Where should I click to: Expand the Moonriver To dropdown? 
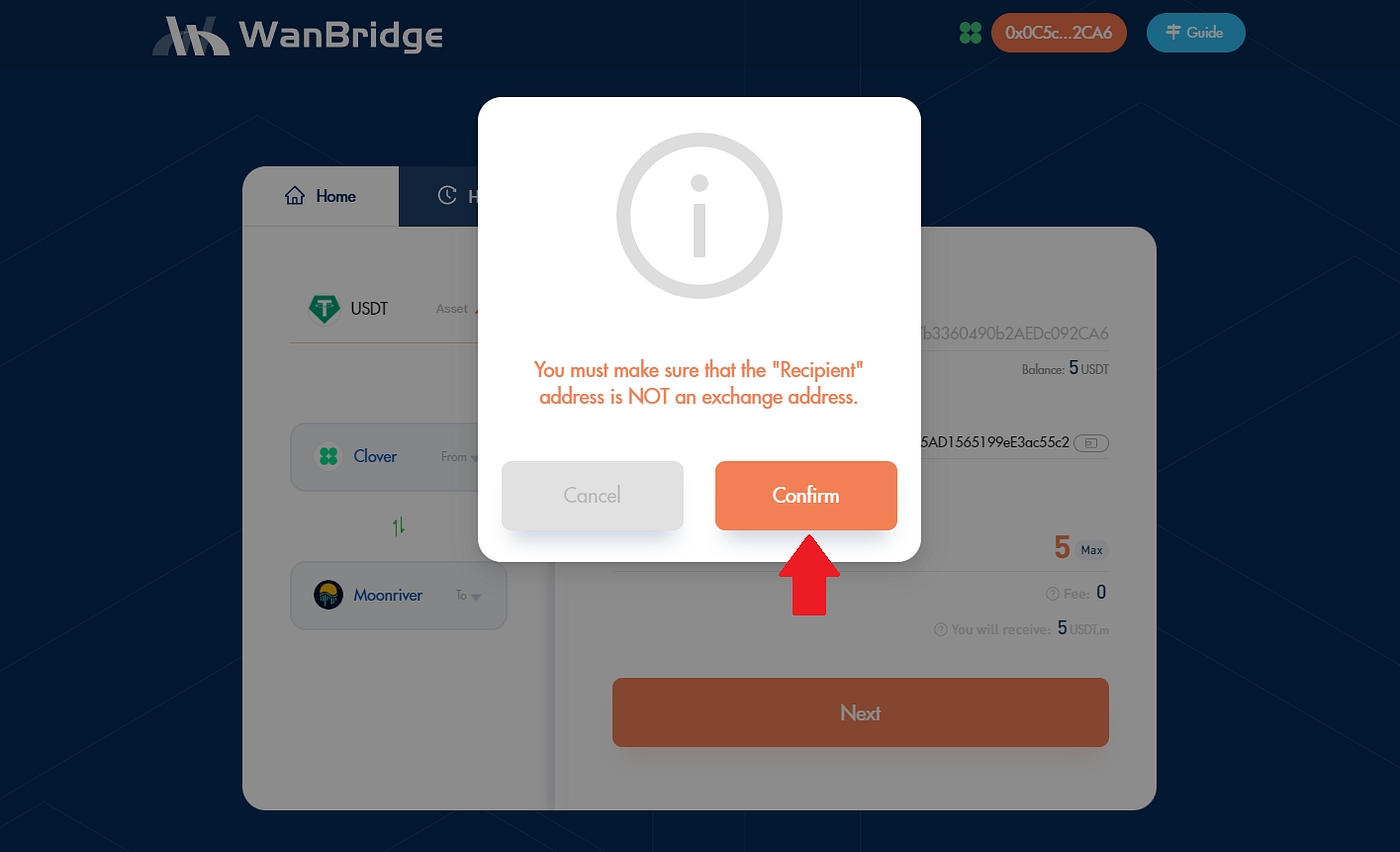(398, 595)
